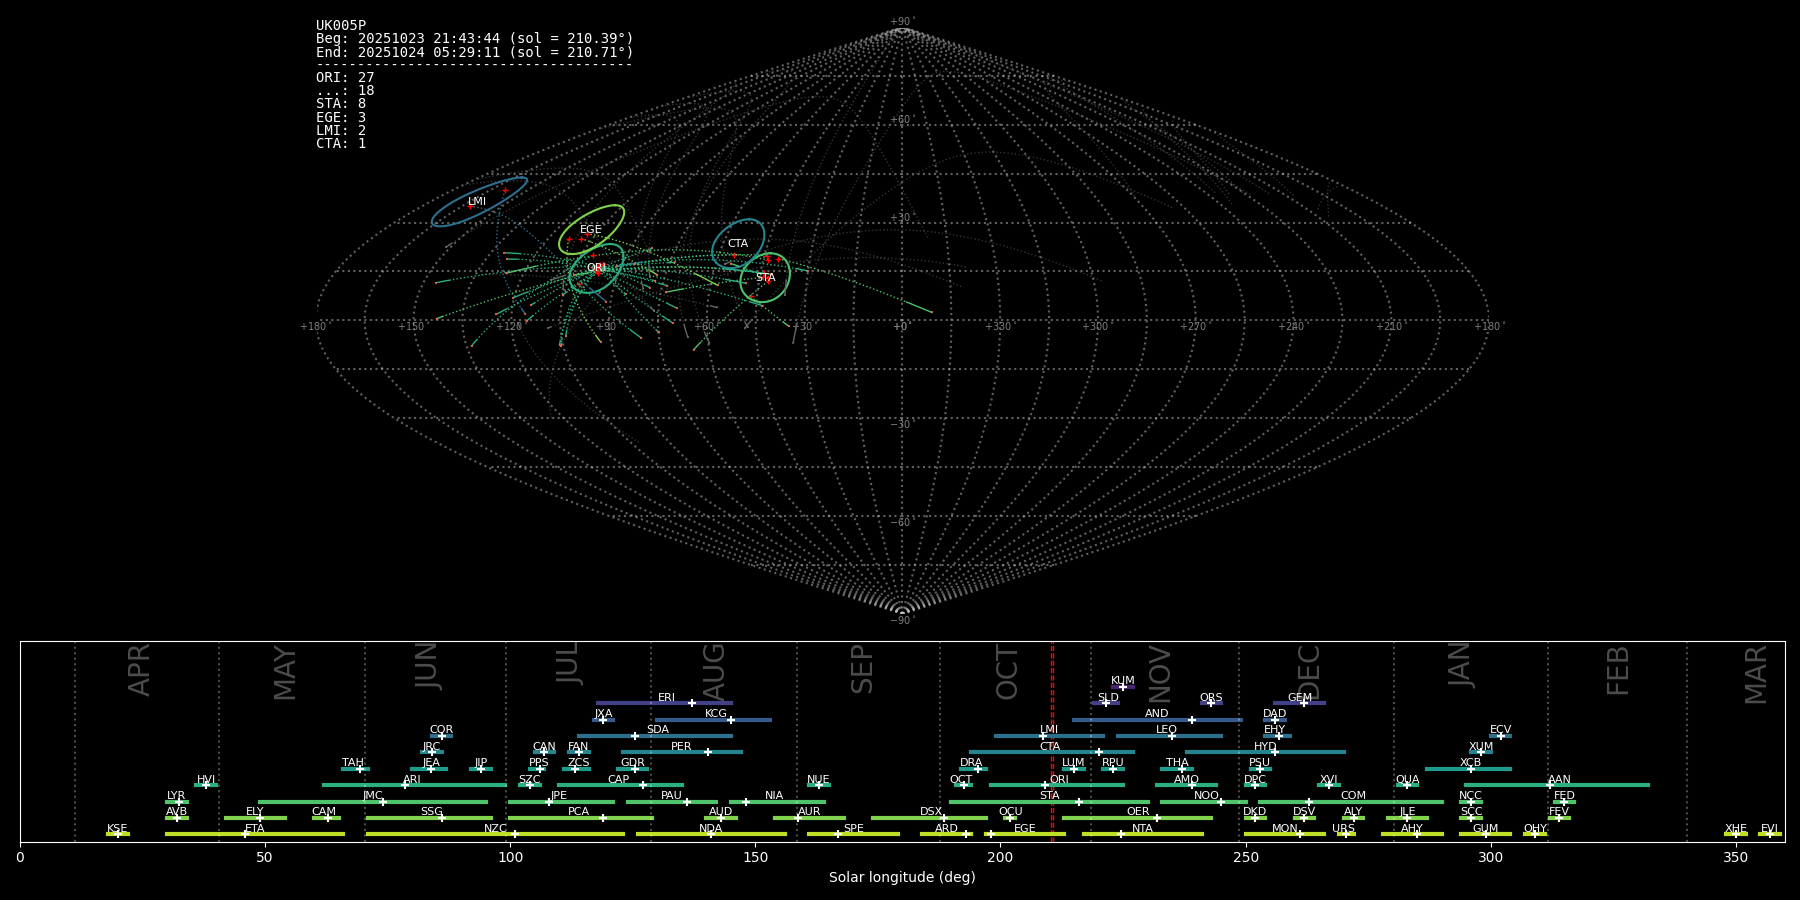Click the '...: 18' sporadic count line
Image resolution: width=1800 pixels, height=900 pixels.
point(345,91)
